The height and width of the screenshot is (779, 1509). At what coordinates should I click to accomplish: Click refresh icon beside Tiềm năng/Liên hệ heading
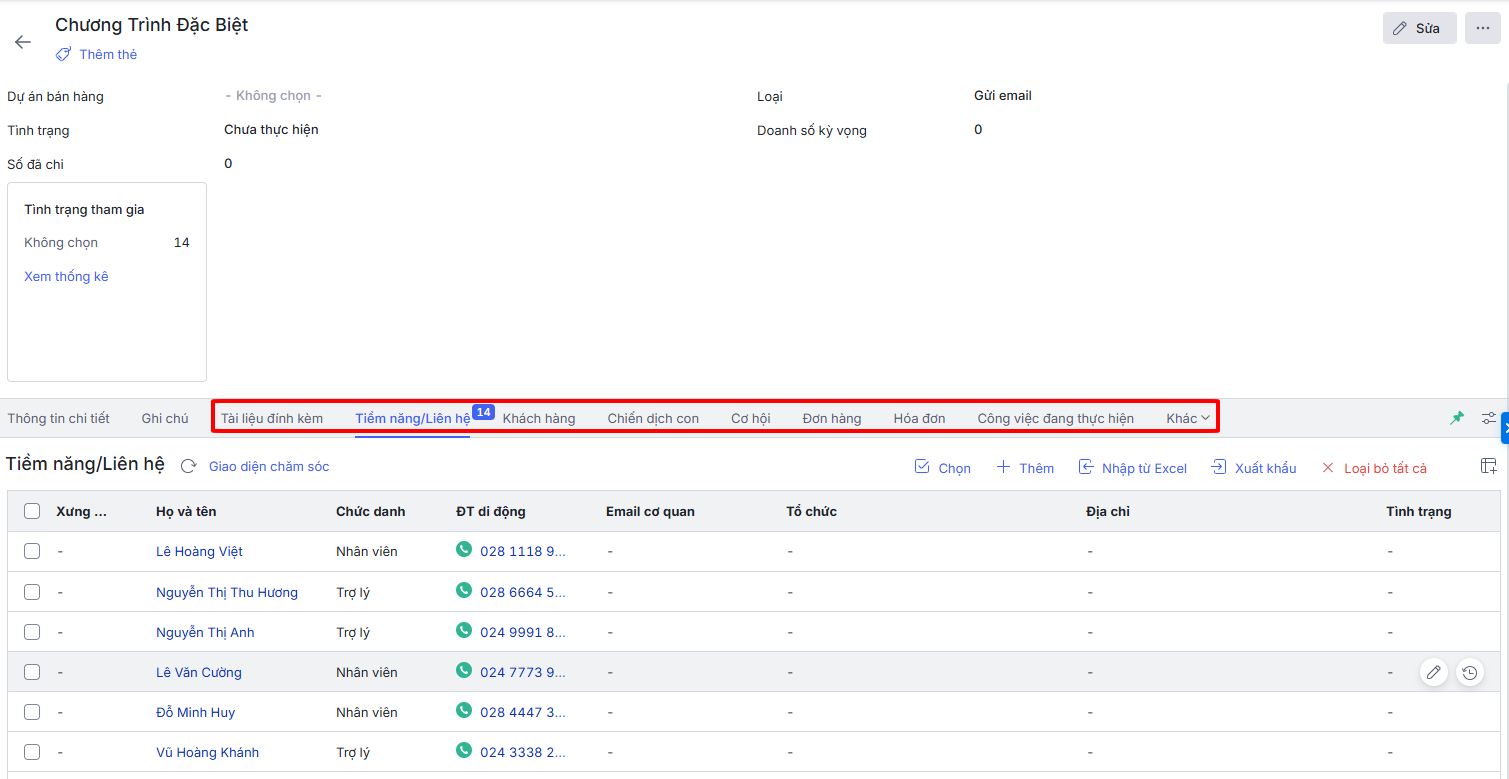click(188, 466)
